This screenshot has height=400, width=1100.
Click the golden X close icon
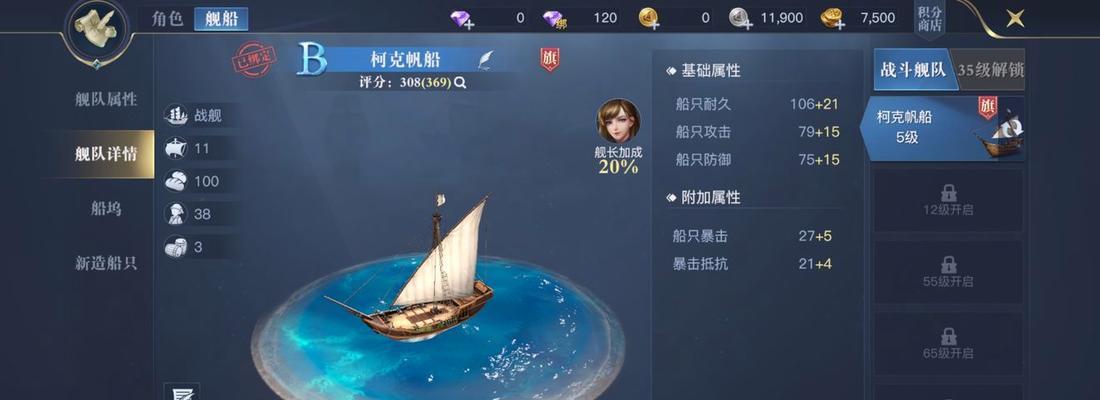click(x=1015, y=19)
